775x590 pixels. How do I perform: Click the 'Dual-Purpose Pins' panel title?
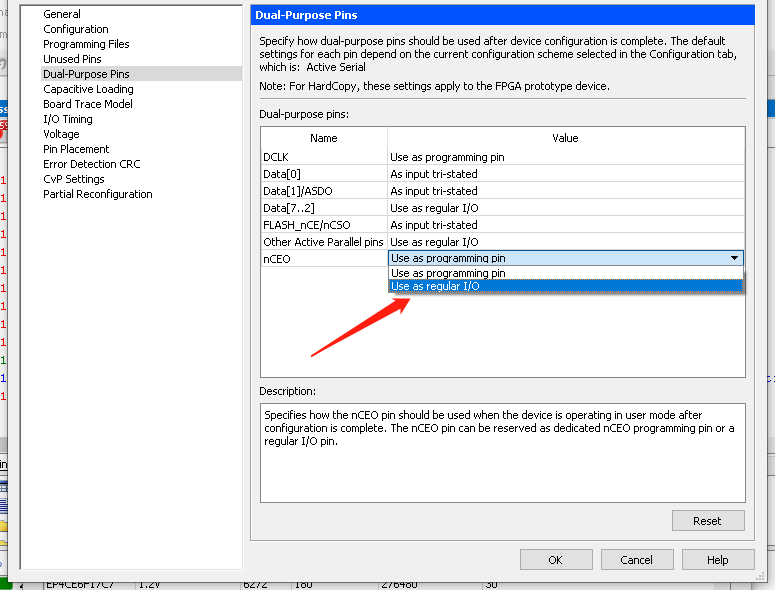[x=306, y=15]
